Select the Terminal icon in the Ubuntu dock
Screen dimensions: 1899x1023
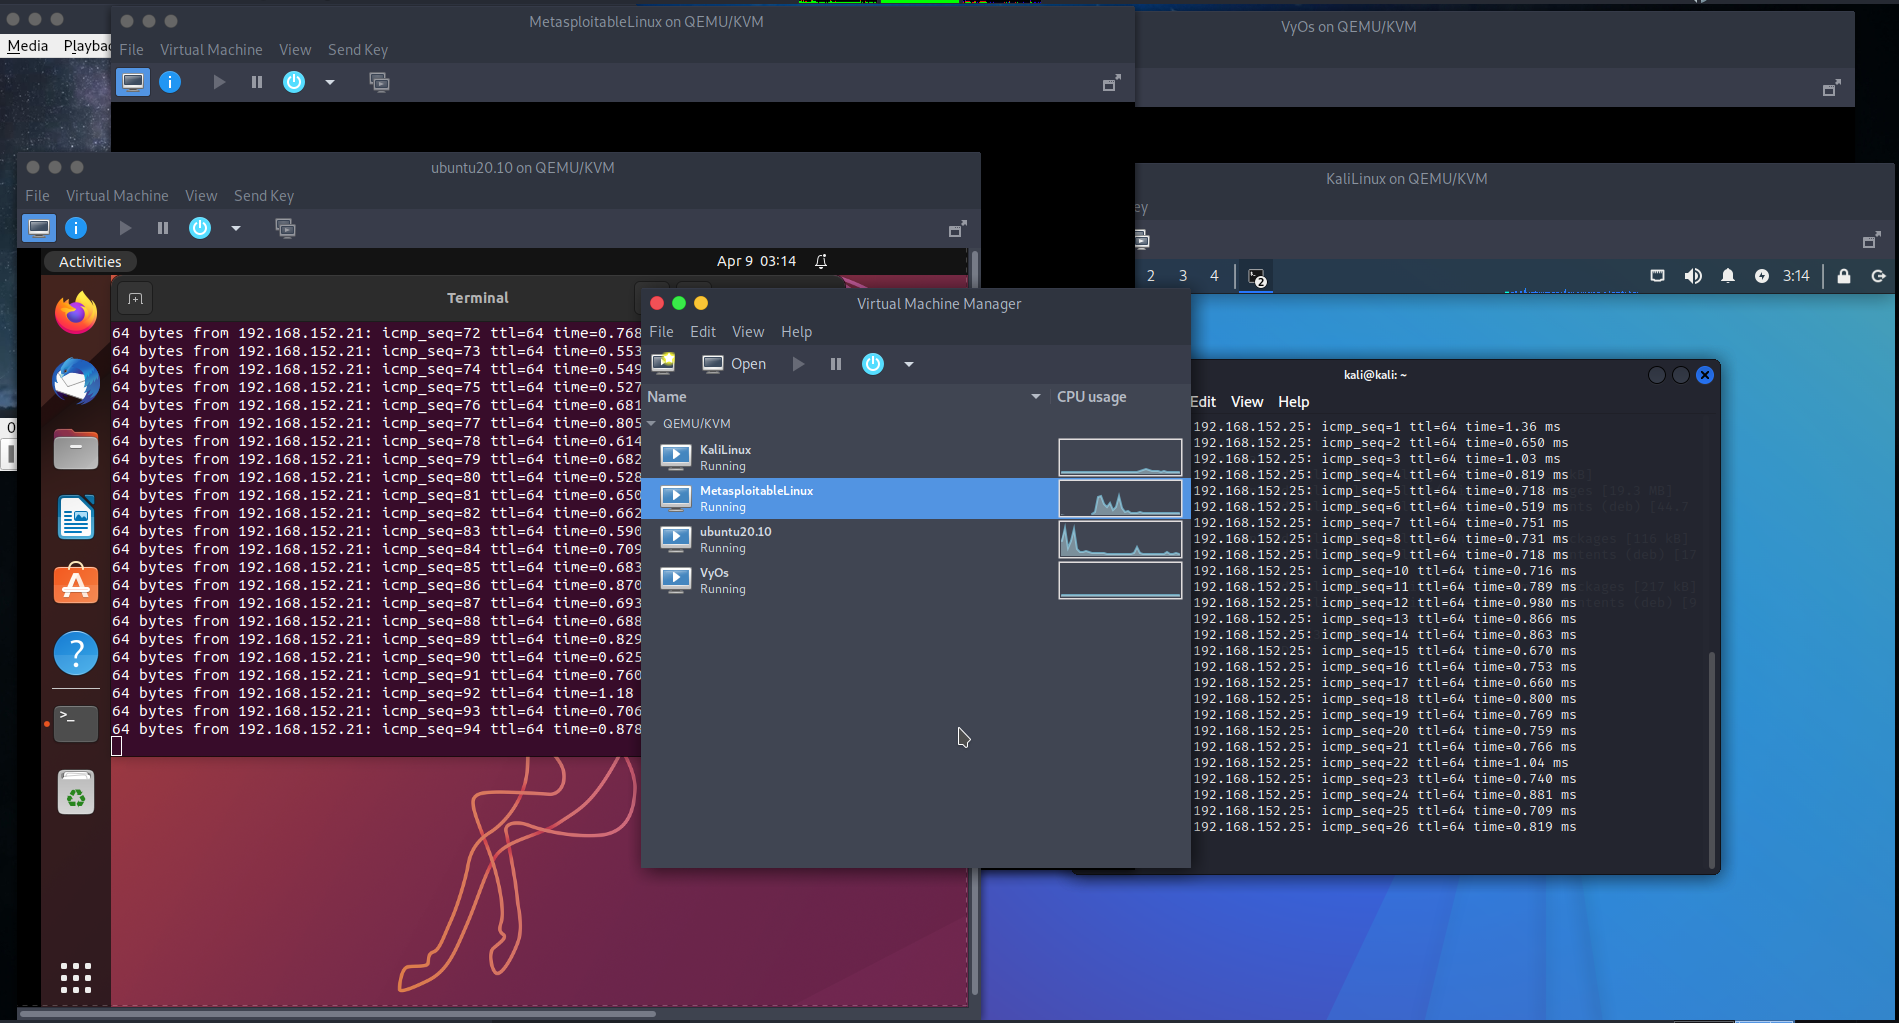click(x=76, y=723)
